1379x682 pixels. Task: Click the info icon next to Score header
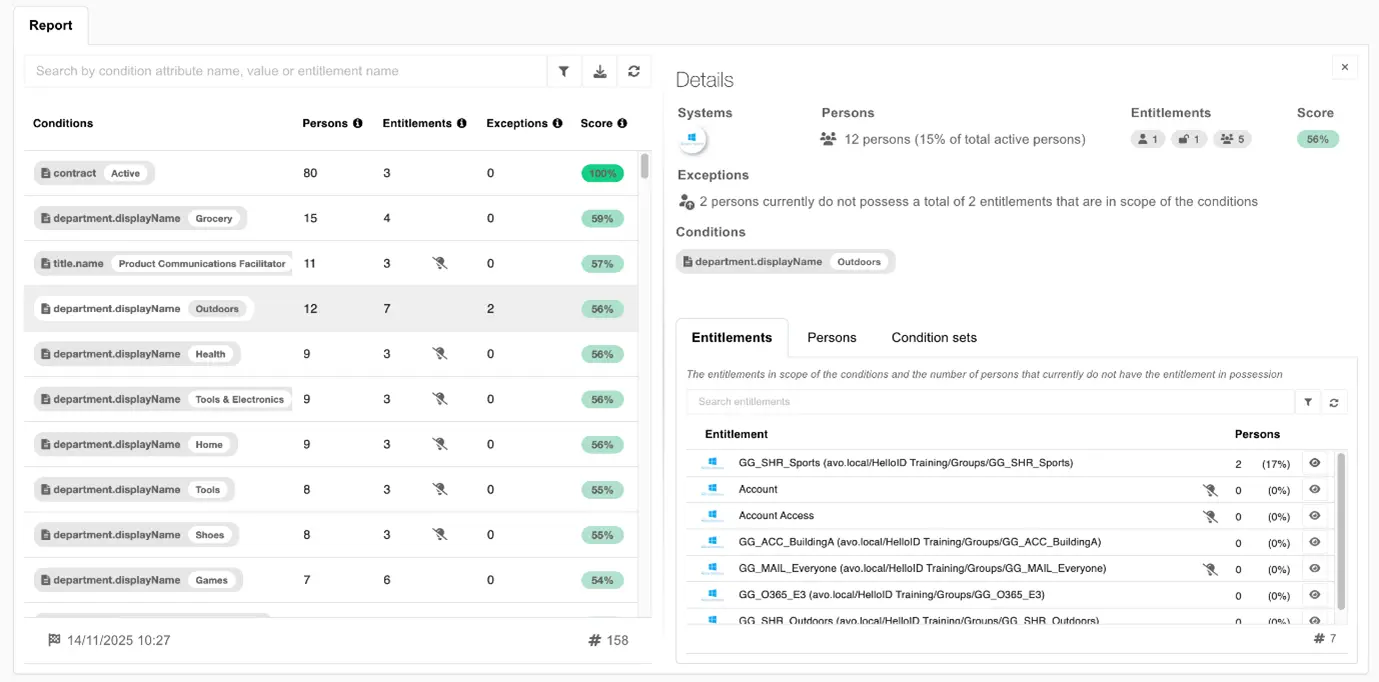click(622, 124)
